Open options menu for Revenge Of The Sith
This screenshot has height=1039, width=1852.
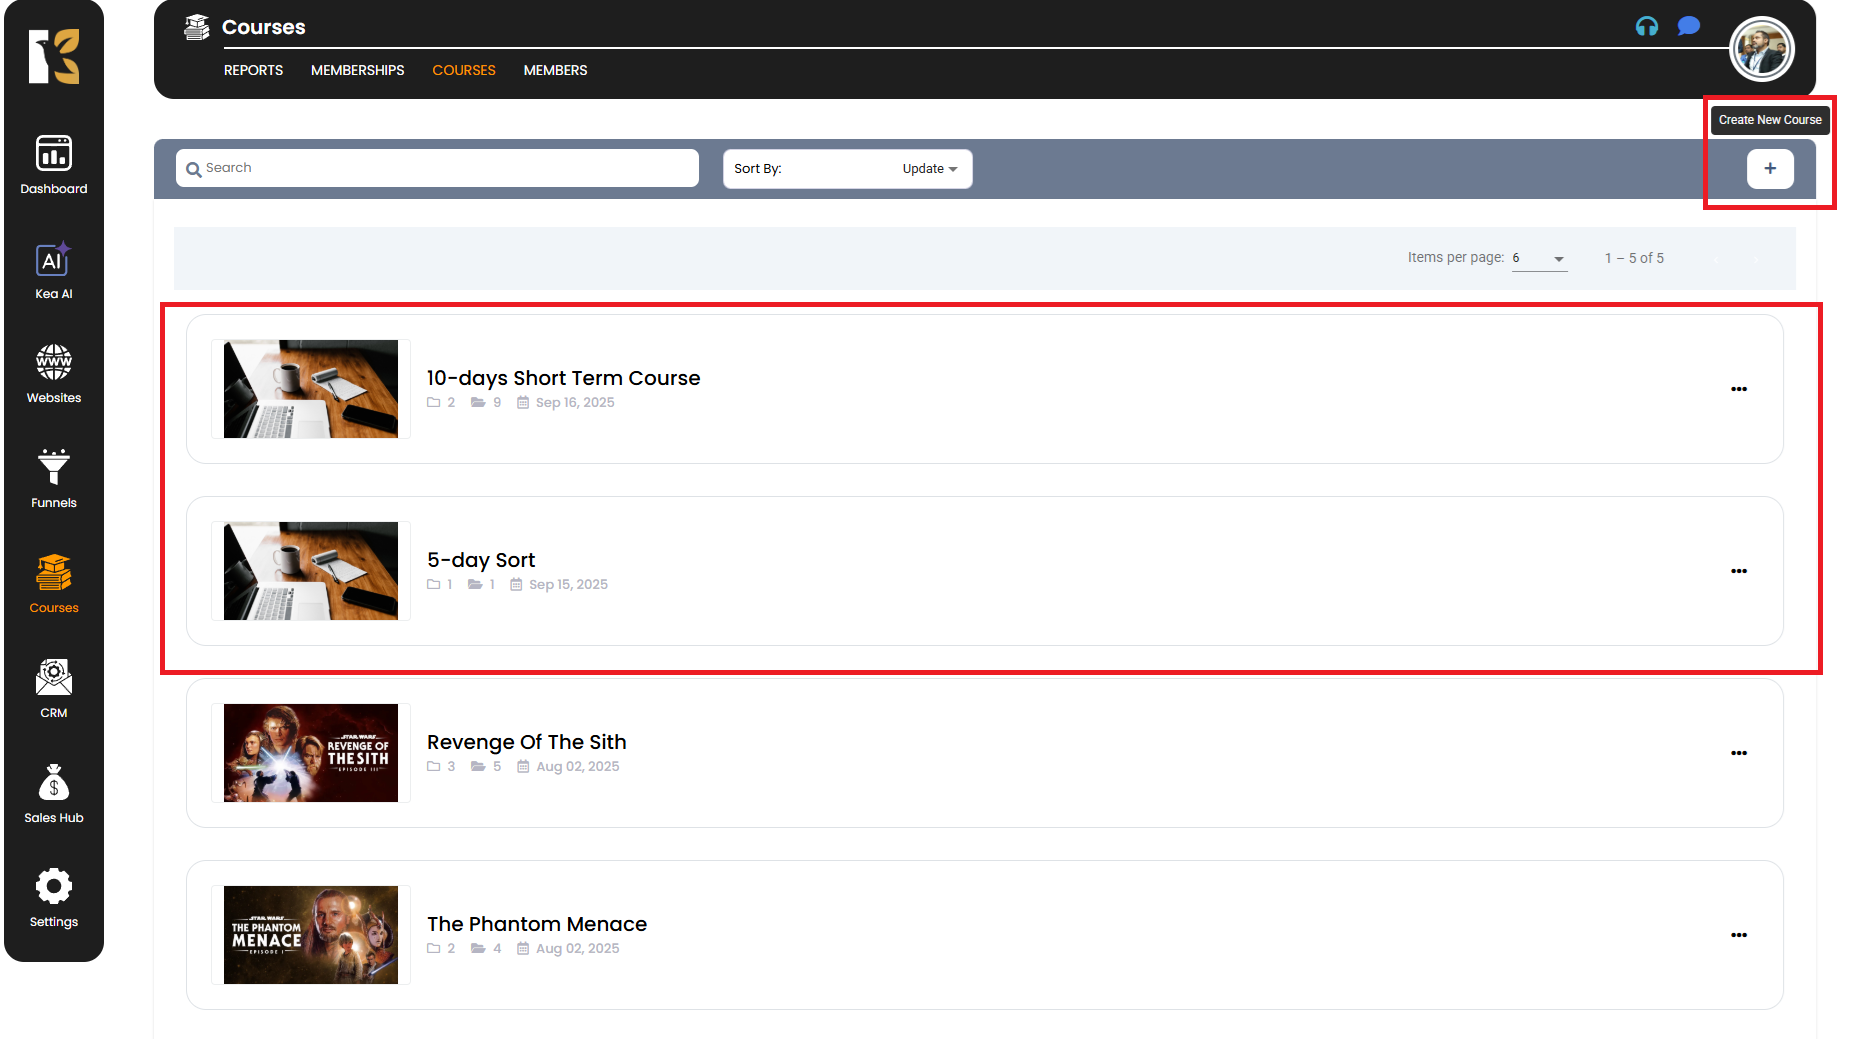tap(1738, 753)
